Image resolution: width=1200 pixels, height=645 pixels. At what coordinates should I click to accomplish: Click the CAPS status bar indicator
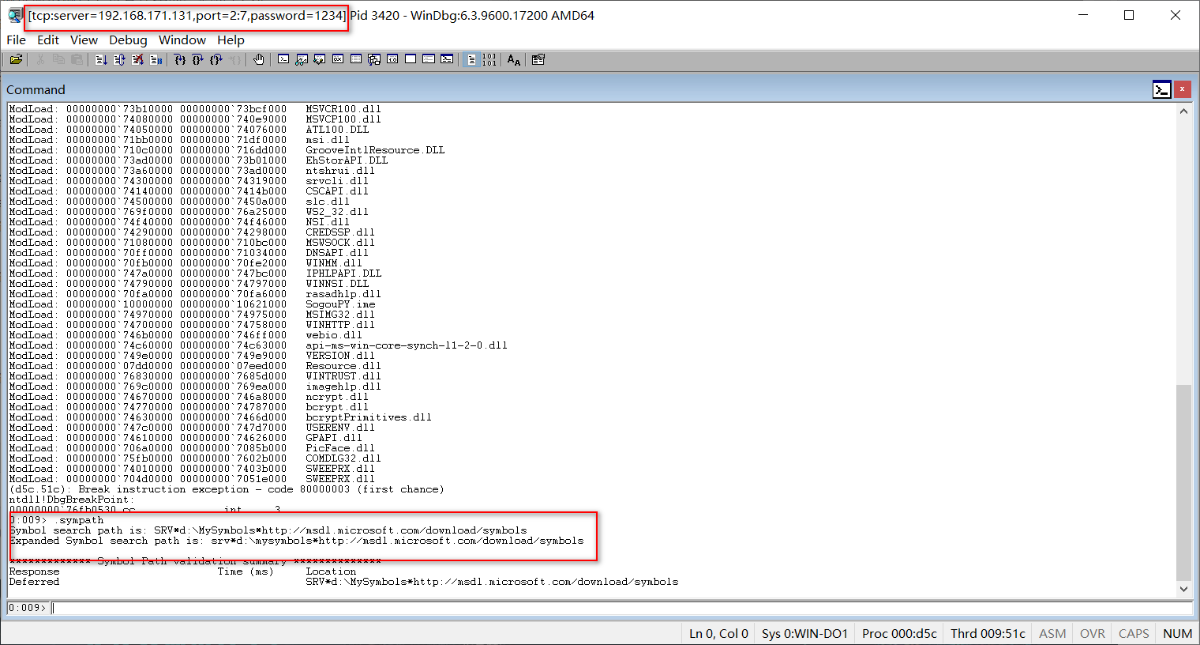(1133, 633)
